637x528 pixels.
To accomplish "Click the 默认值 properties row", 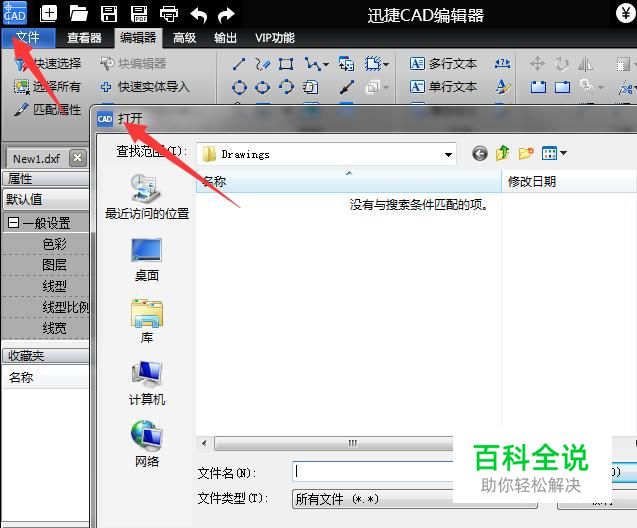I will pos(45,199).
